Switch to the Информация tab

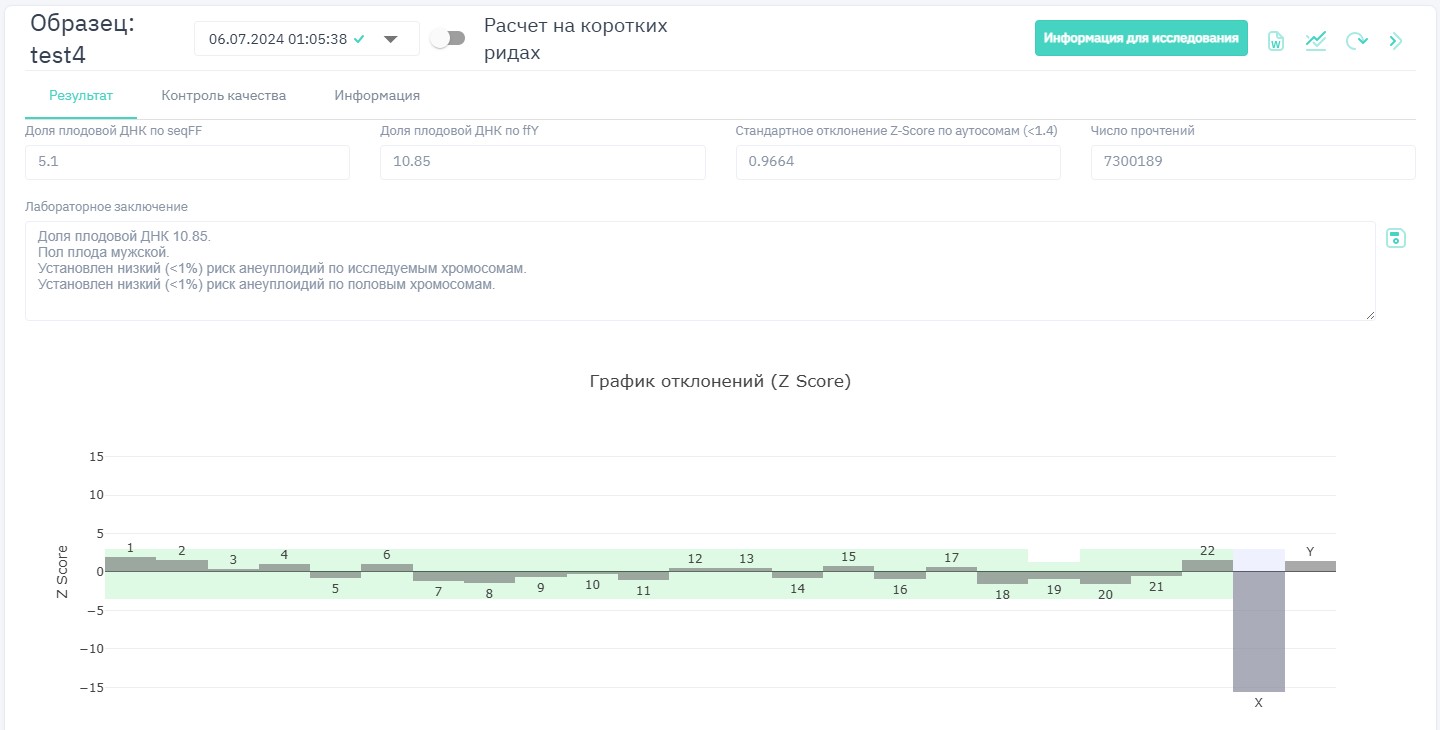(377, 96)
